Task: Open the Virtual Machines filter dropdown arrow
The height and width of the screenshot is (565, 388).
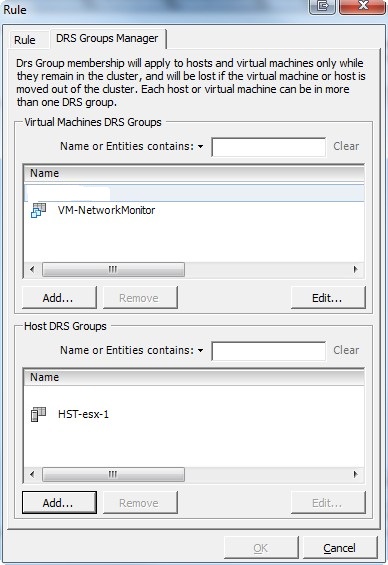Action: pyautogui.click(x=200, y=147)
